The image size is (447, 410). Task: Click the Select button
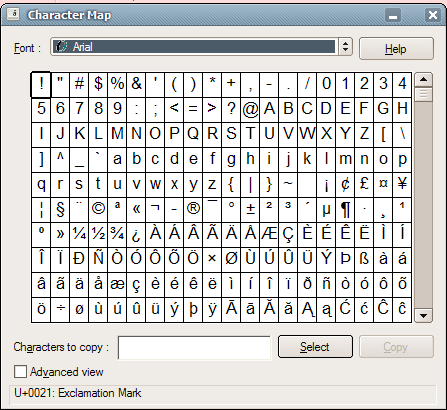pyautogui.click(x=315, y=347)
